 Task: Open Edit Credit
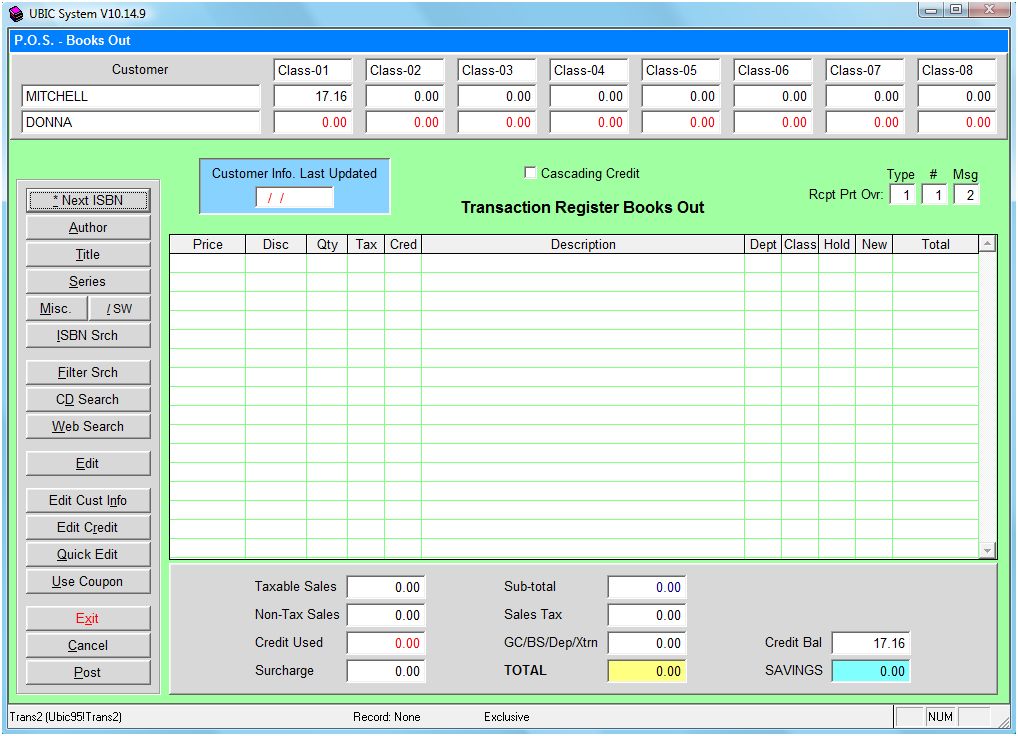coord(88,527)
